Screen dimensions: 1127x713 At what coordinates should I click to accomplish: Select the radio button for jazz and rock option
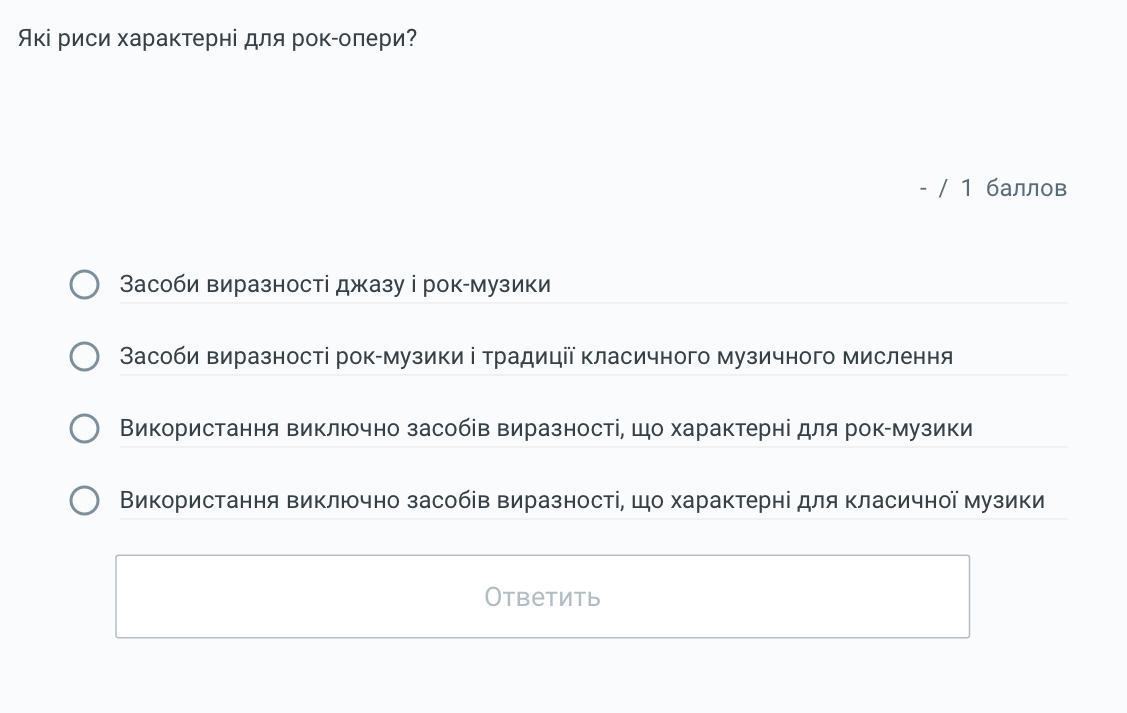pos(84,285)
